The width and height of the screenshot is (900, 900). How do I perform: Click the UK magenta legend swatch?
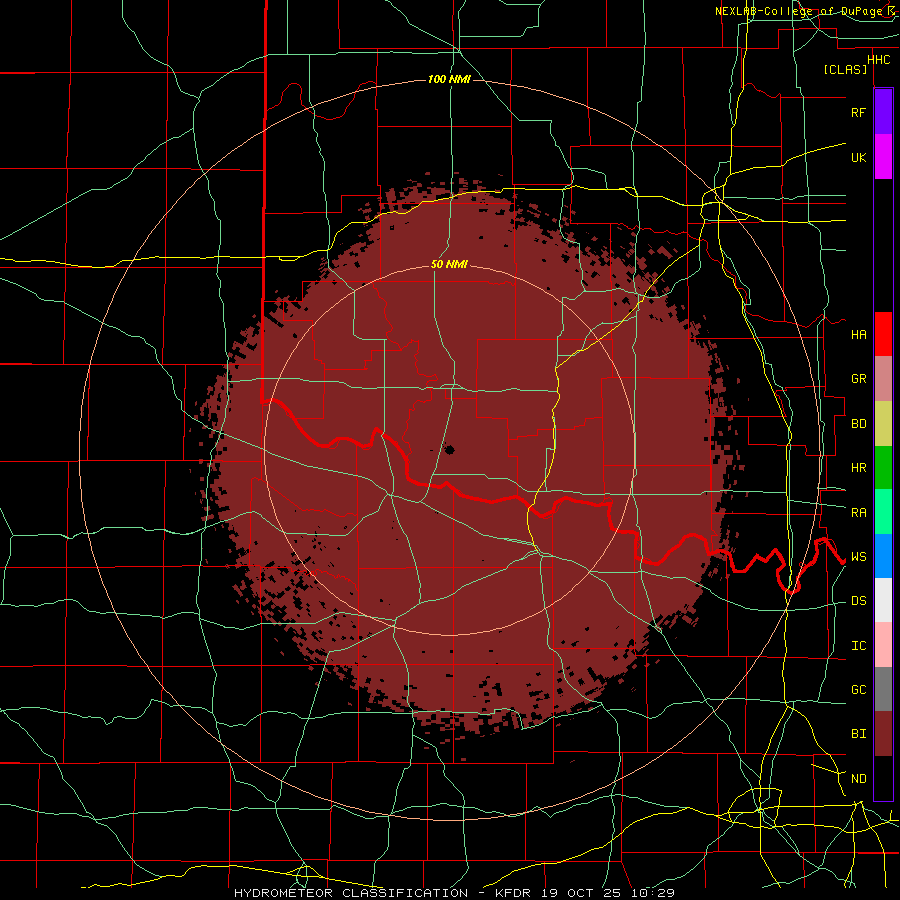coord(883,157)
